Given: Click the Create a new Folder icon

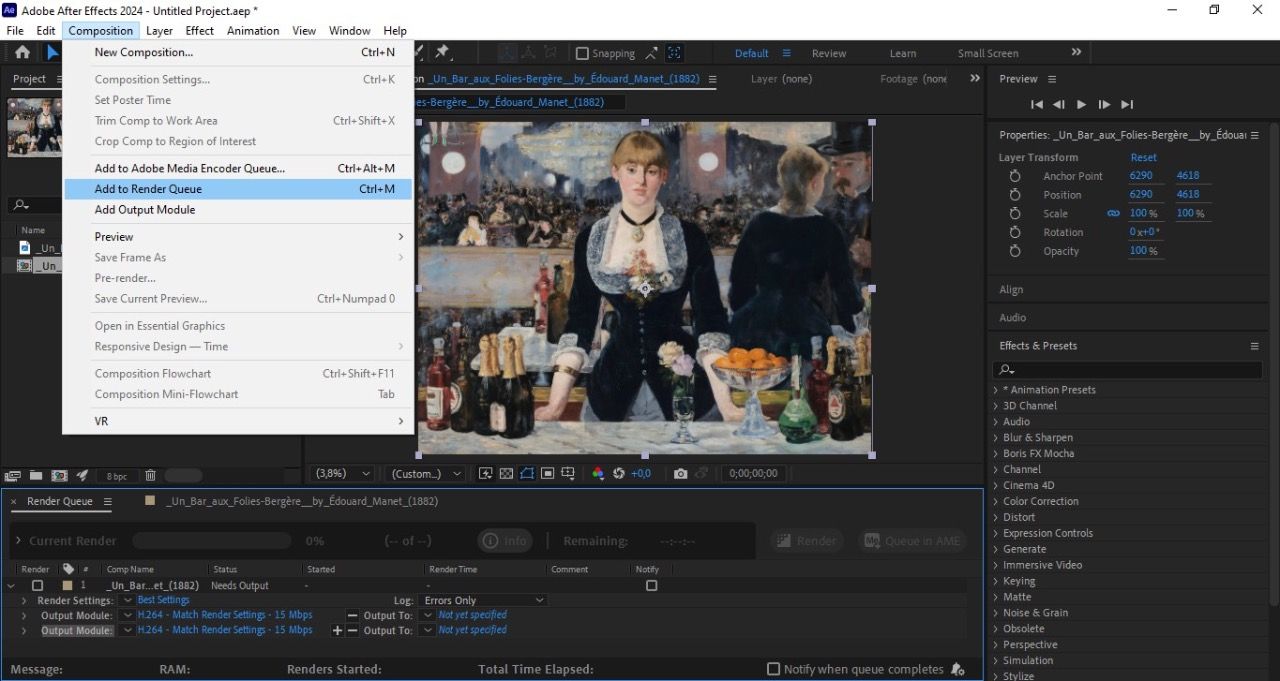Looking at the screenshot, I should click(x=36, y=475).
